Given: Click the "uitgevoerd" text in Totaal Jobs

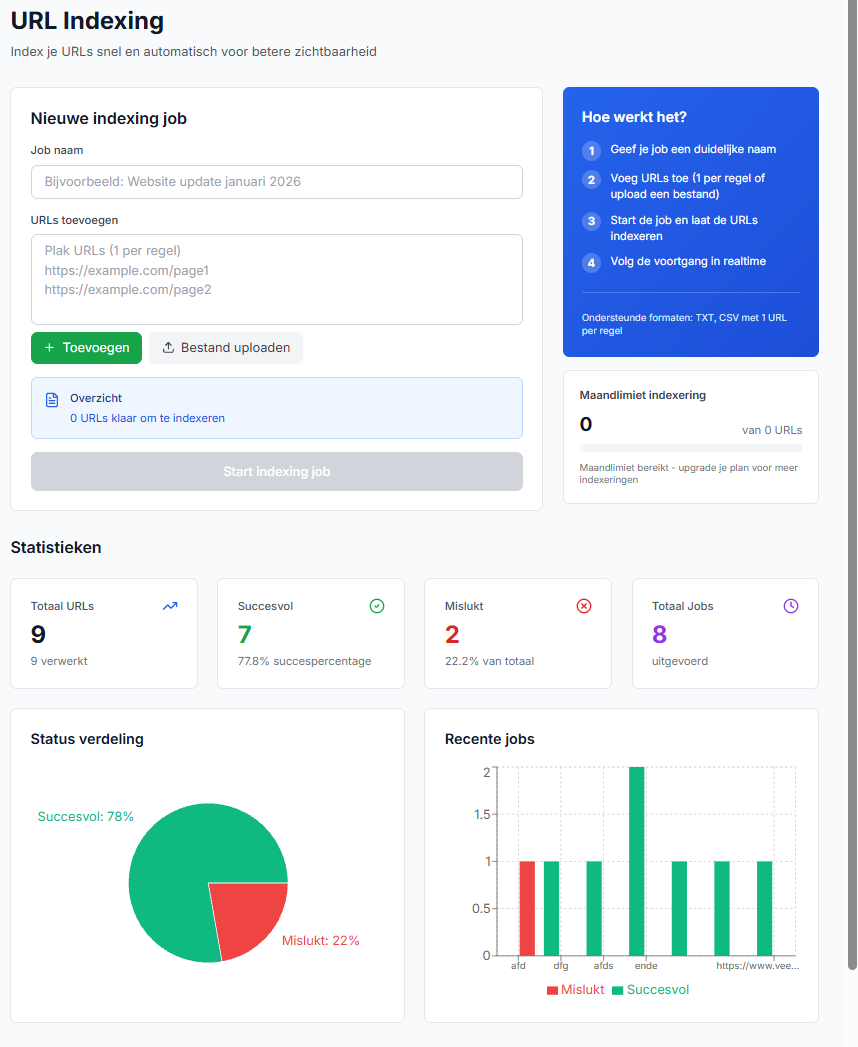Looking at the screenshot, I should click(x=680, y=661).
